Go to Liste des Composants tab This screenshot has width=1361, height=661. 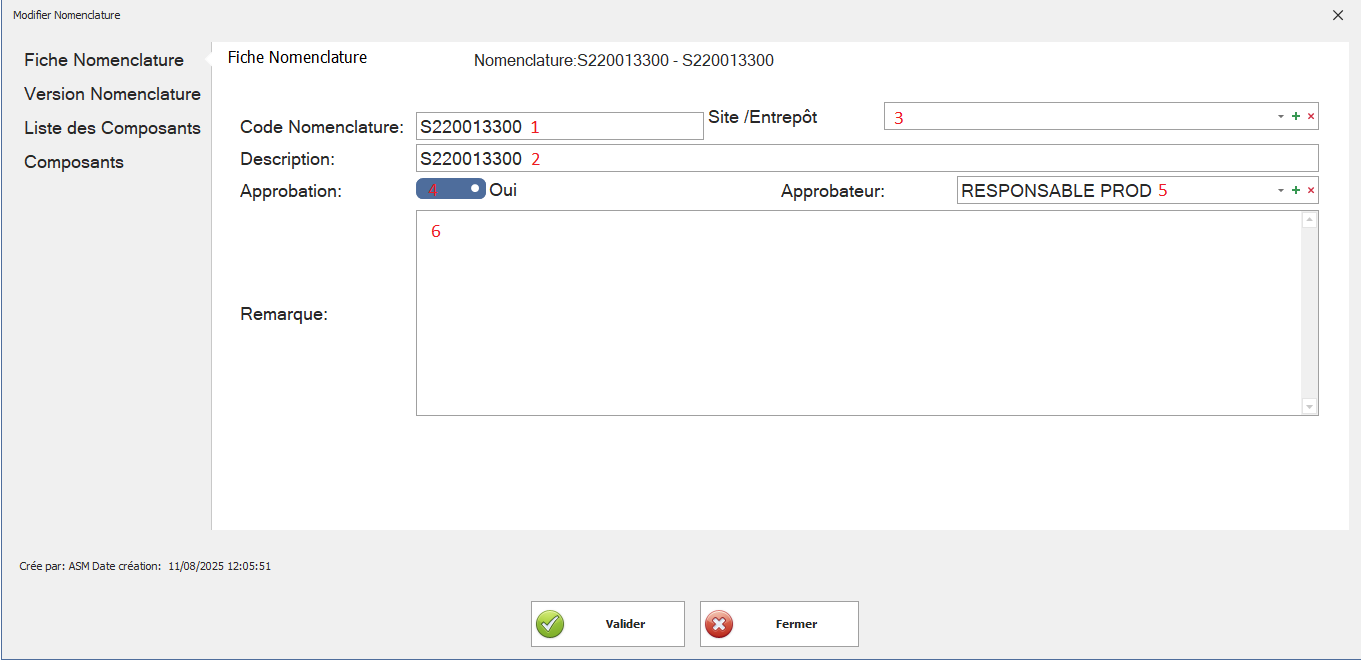pos(112,128)
